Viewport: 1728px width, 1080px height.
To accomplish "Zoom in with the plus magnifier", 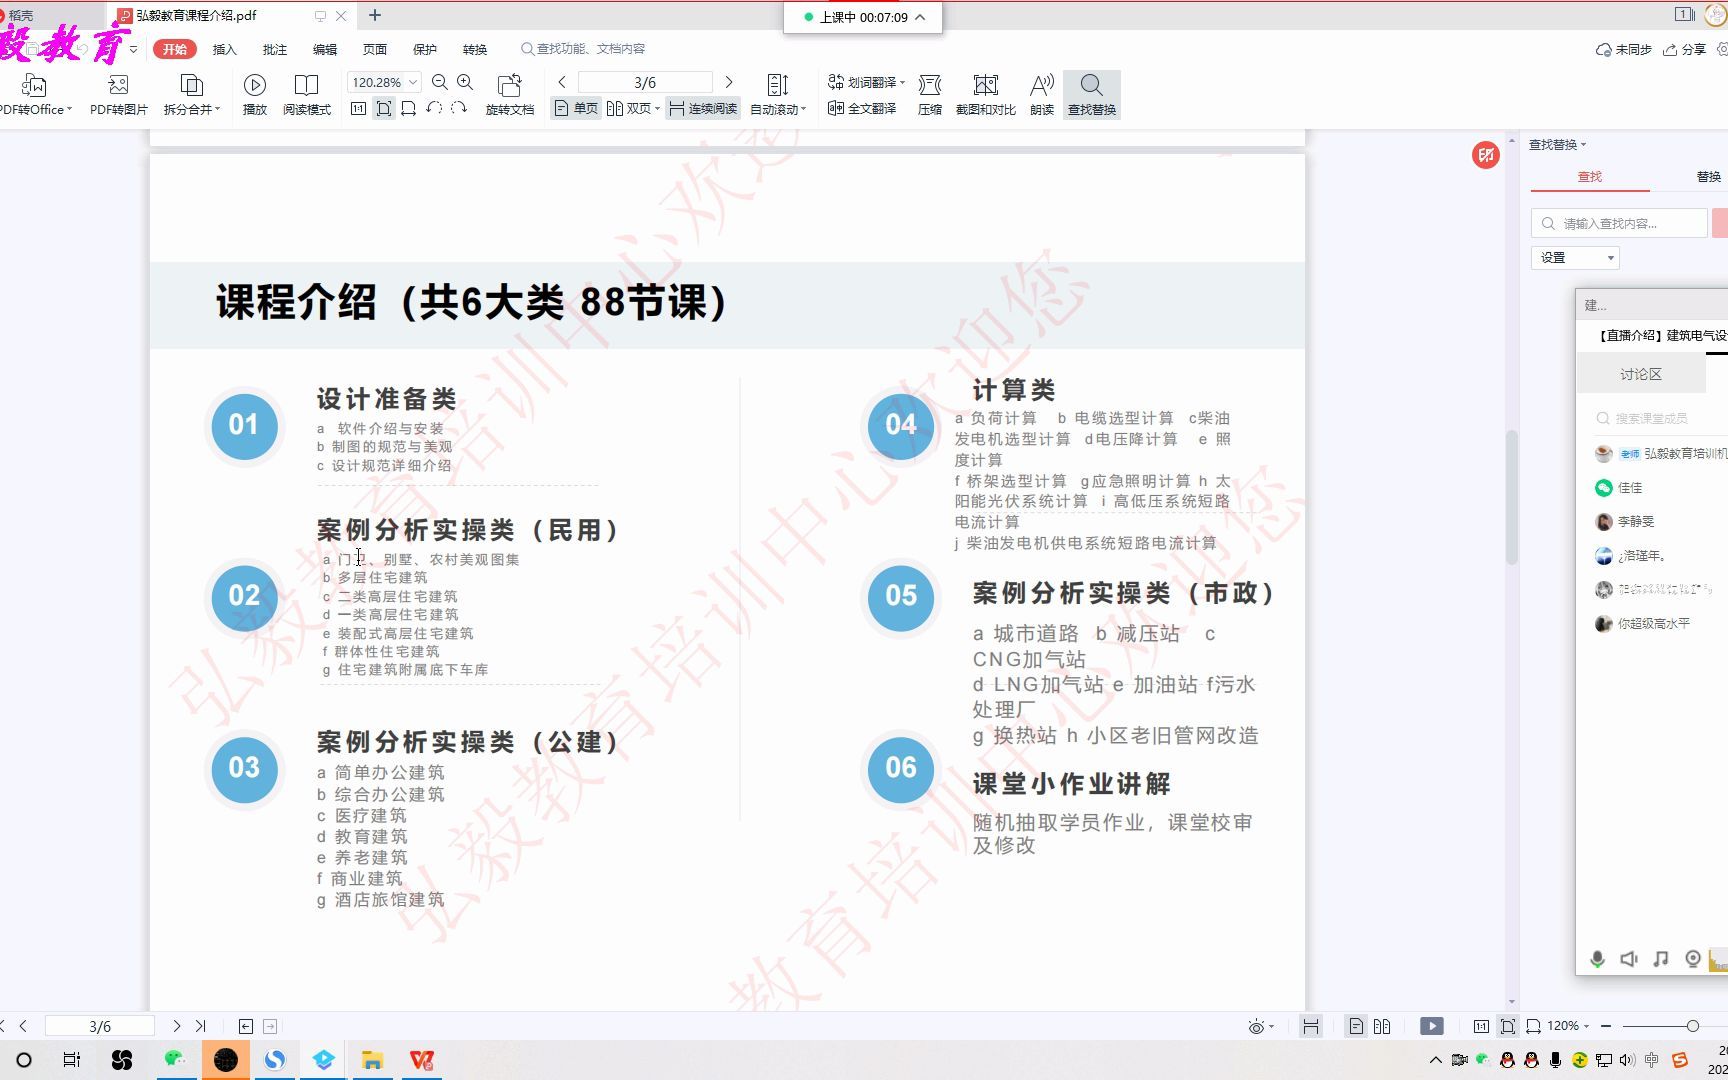I will pyautogui.click(x=465, y=83).
